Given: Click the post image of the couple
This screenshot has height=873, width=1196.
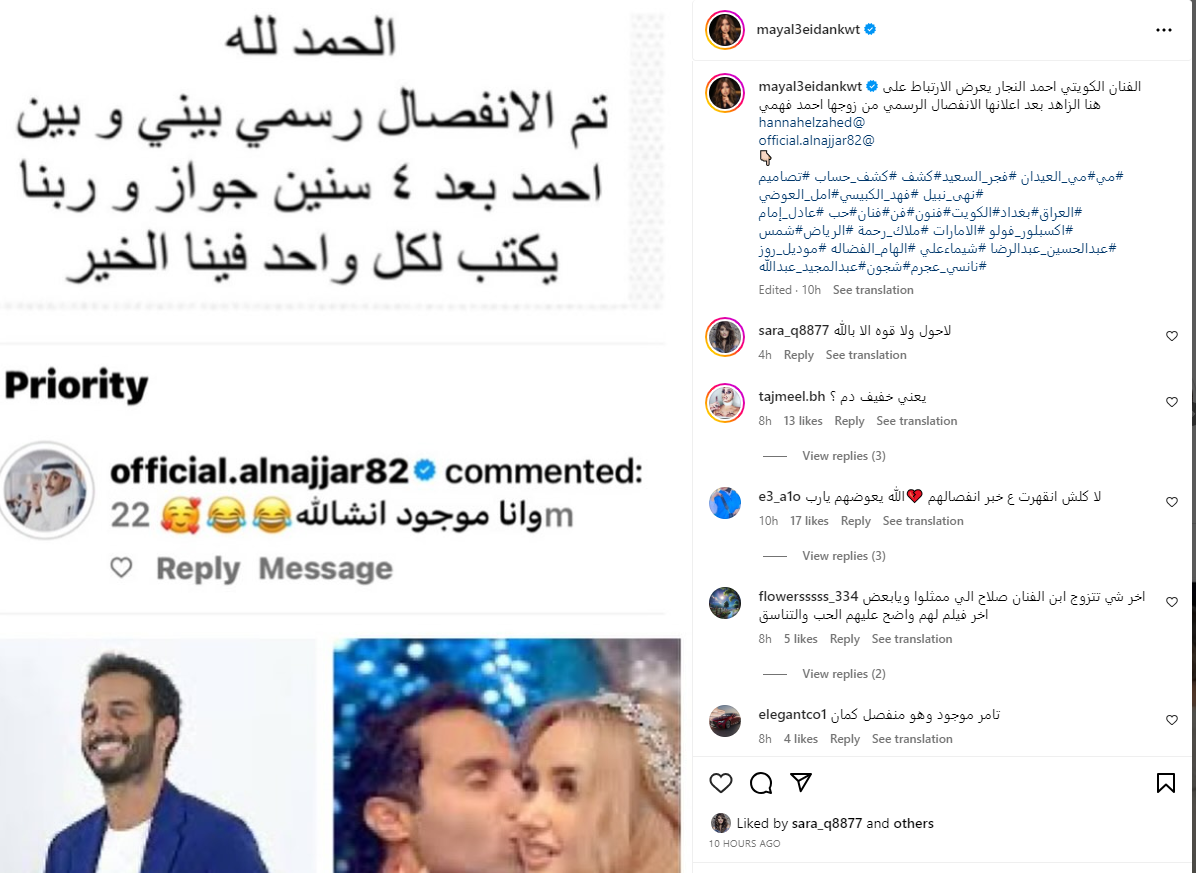Looking at the screenshot, I should coord(507,756).
